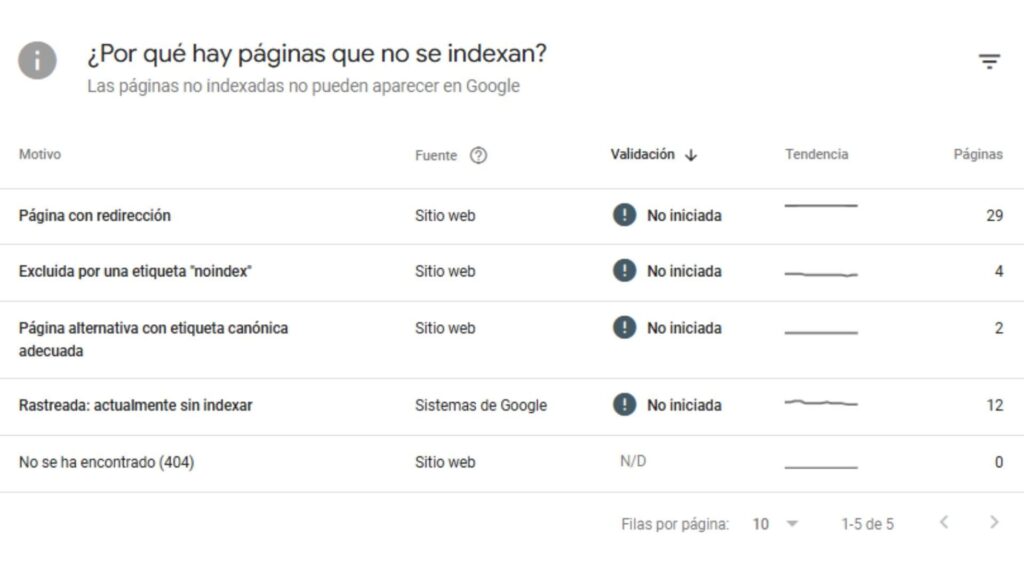
Task: Click warning icon on Página con redirección row
Action: click(x=625, y=215)
